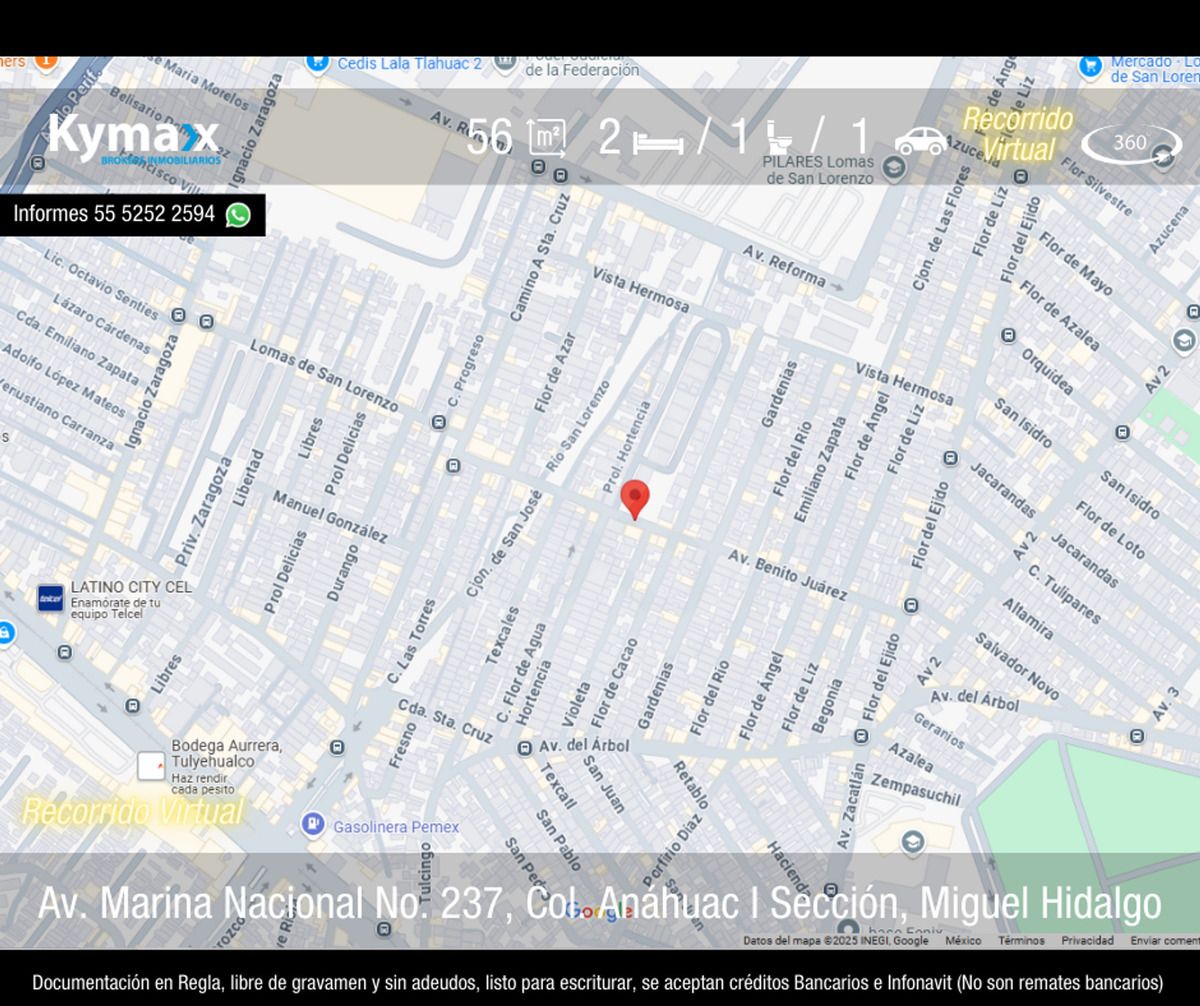
Task: Select the Av. Reforma street label
Action: point(784,265)
